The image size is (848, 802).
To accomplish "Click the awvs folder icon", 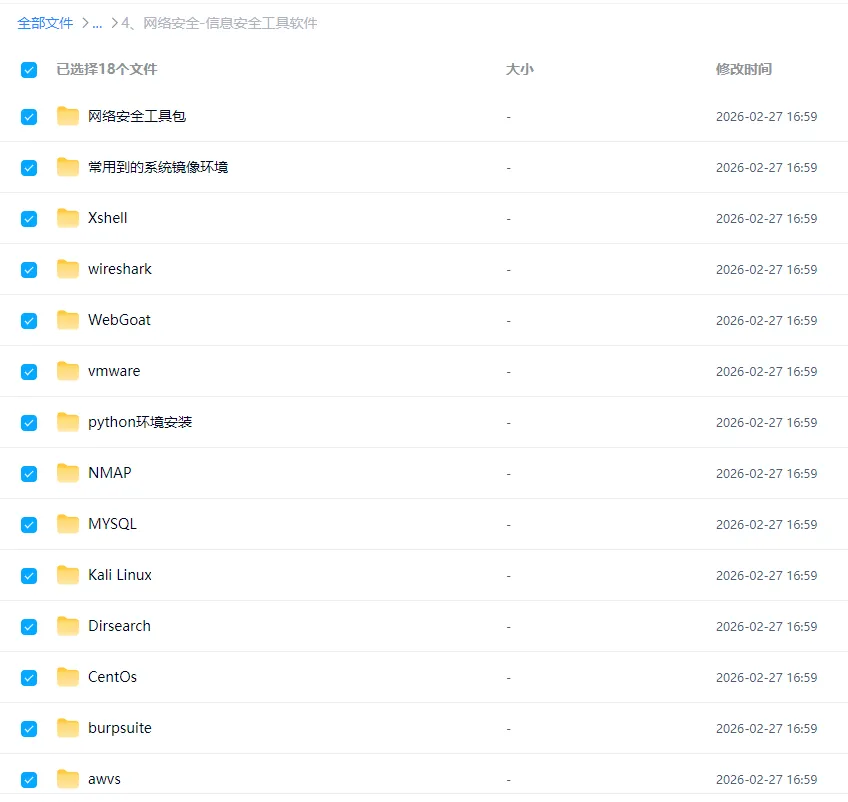I will pos(68,779).
